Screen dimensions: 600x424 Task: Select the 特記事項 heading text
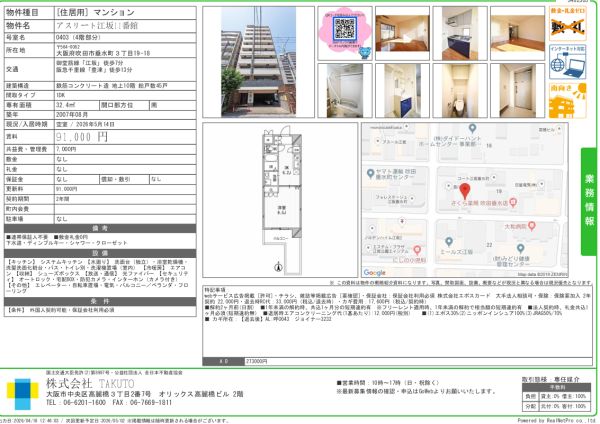215,290
